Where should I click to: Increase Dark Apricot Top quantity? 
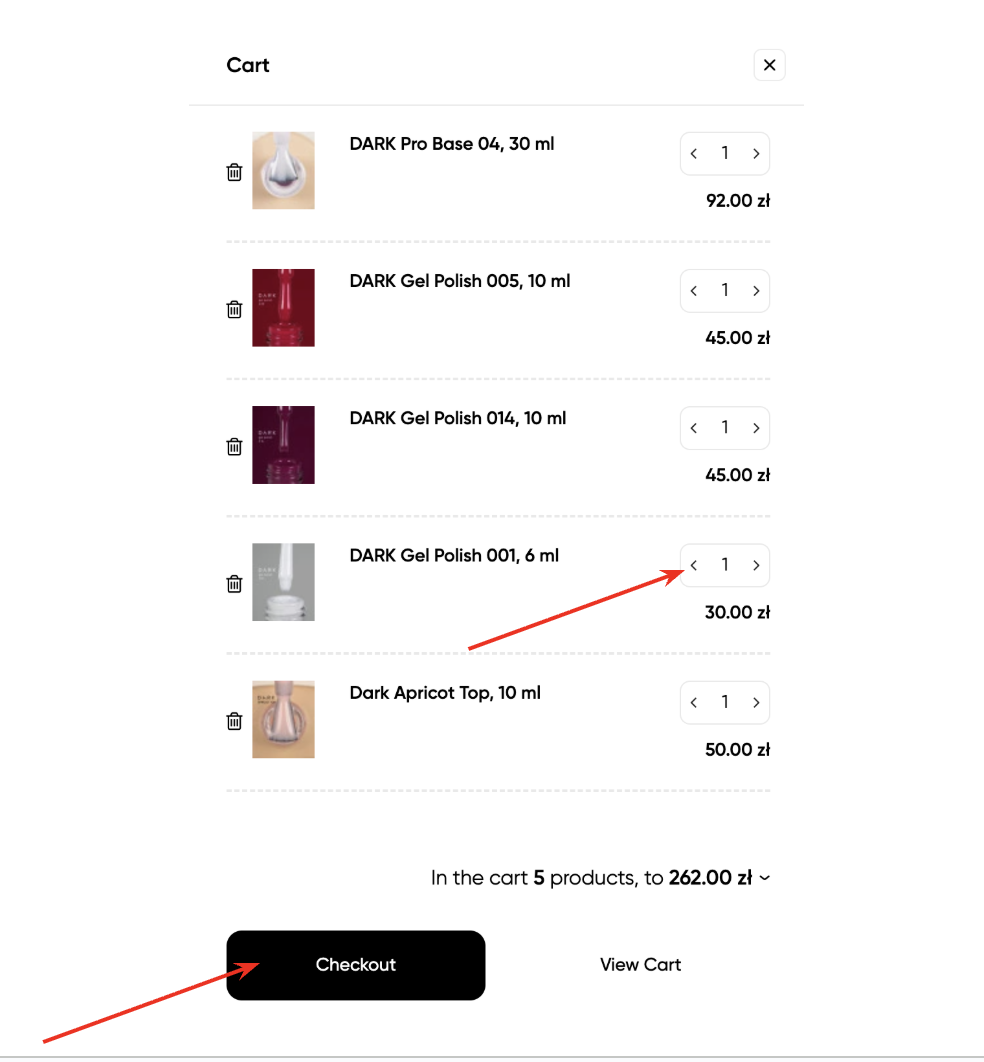tap(756, 703)
